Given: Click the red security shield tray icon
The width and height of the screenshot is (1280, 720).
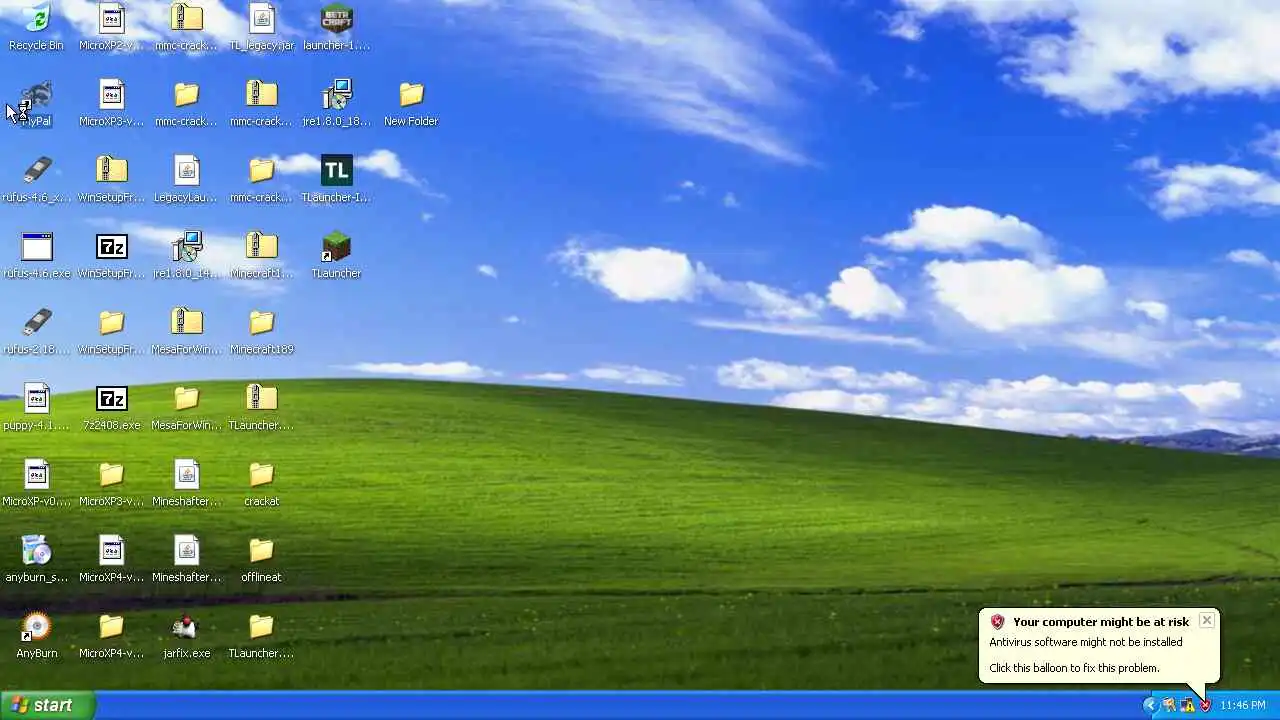Looking at the screenshot, I should click(1205, 705).
